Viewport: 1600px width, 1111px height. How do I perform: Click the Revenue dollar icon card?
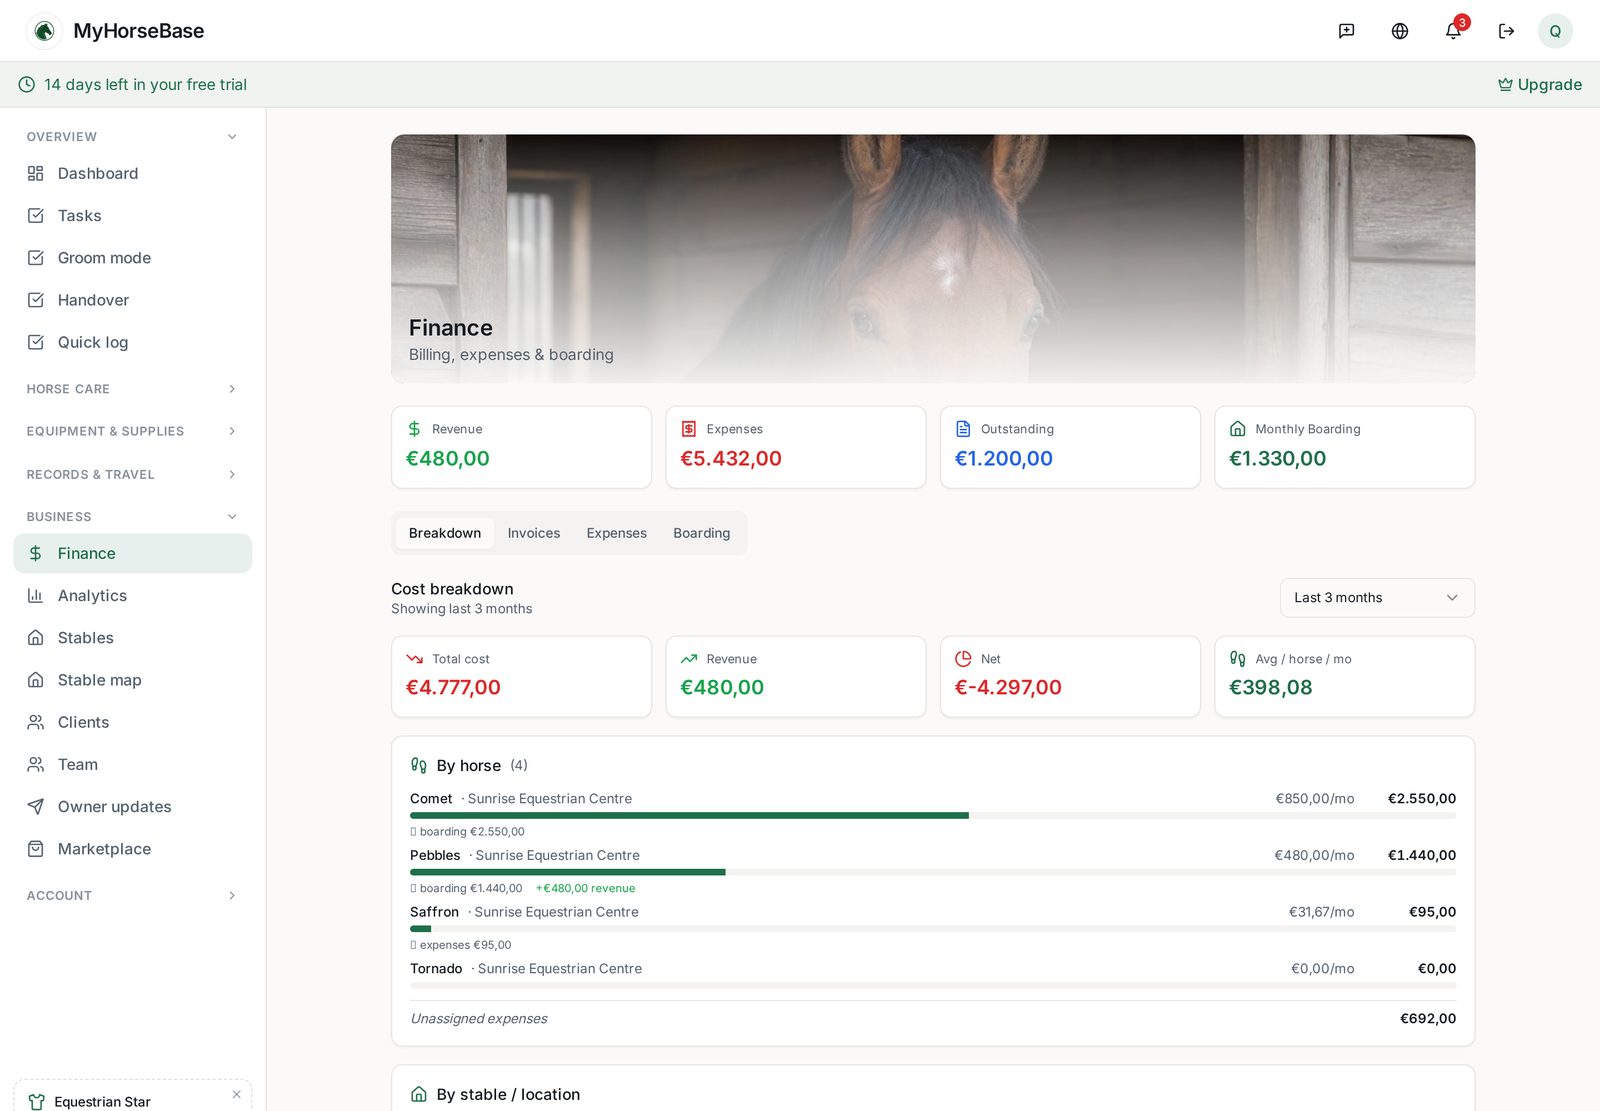coord(414,429)
